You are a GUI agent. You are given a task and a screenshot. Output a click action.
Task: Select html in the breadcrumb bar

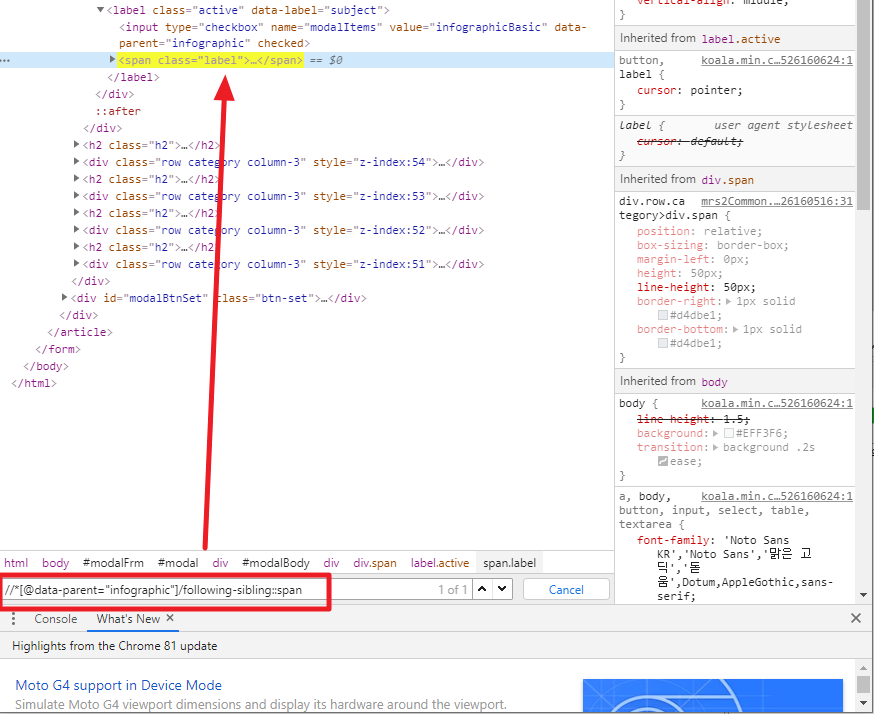pos(16,563)
